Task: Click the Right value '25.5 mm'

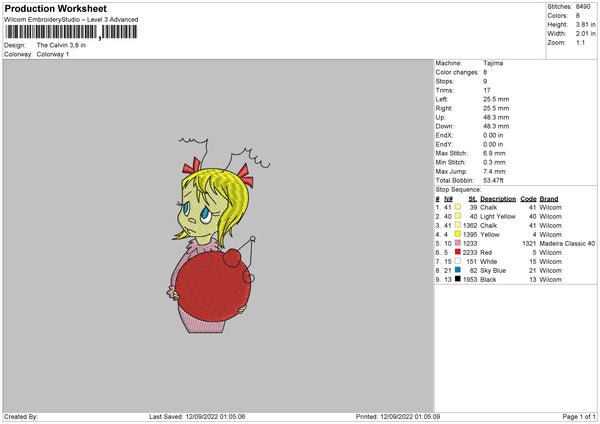Action: click(496, 108)
